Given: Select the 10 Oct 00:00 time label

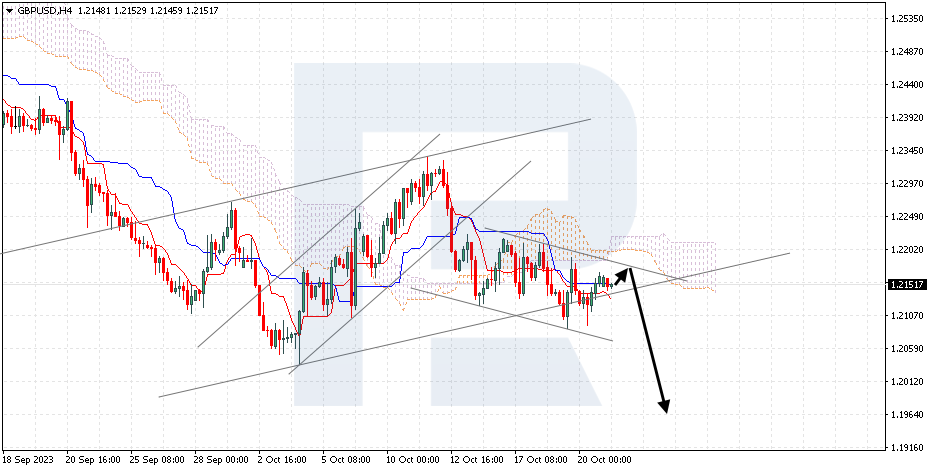Looking at the screenshot, I should (x=414, y=460).
